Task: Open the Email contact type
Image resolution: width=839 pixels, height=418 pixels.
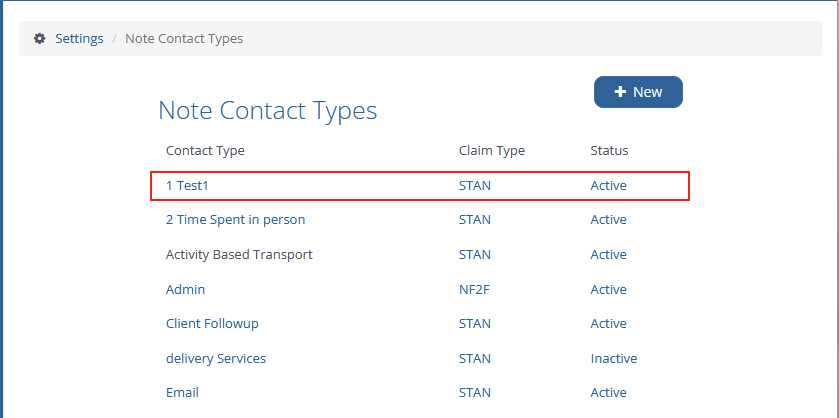Action: [x=183, y=393]
